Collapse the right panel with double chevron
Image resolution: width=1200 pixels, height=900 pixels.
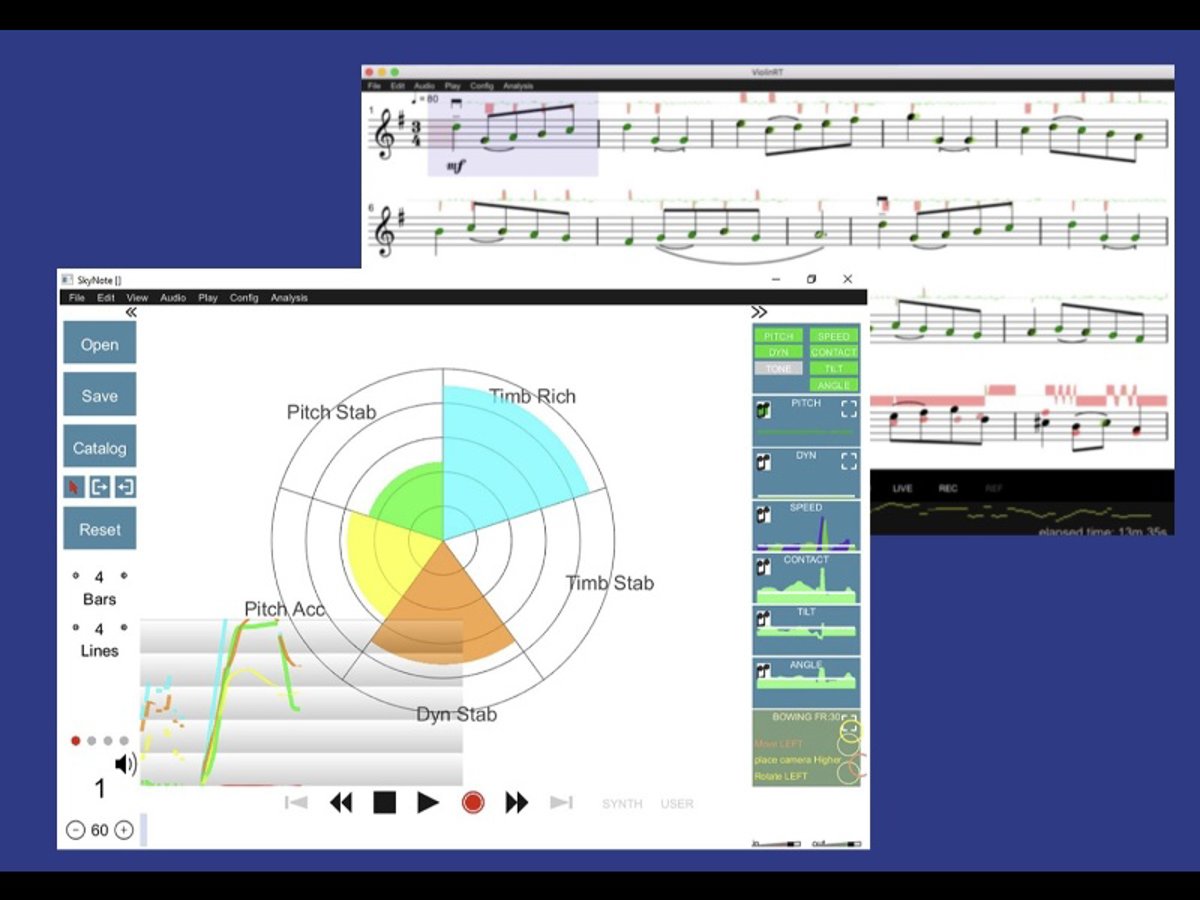point(759,313)
